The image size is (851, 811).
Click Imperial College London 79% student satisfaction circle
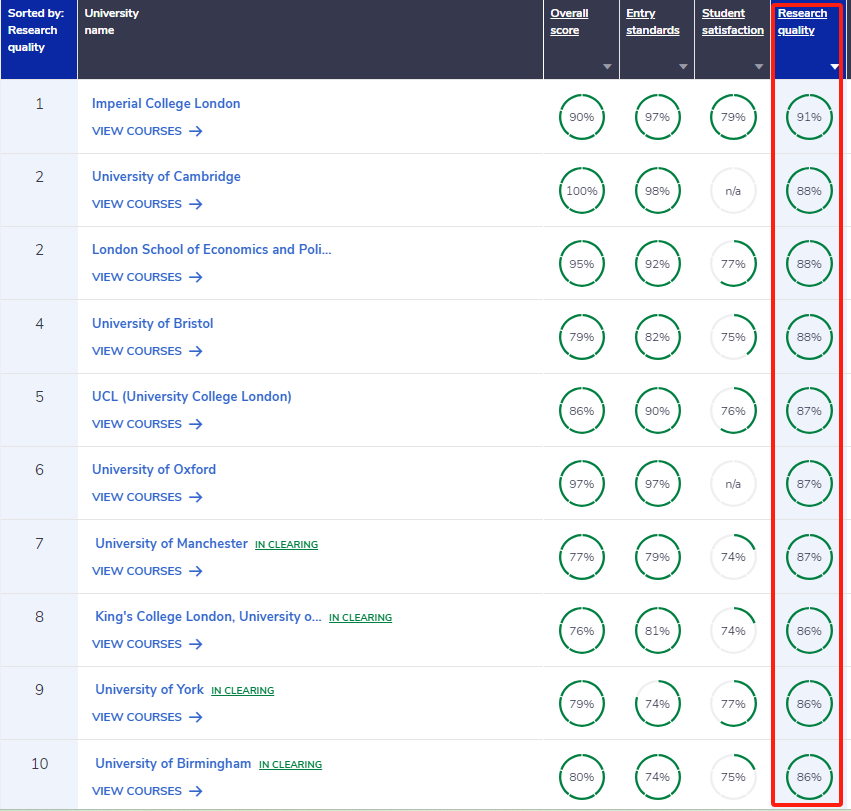[x=733, y=117]
